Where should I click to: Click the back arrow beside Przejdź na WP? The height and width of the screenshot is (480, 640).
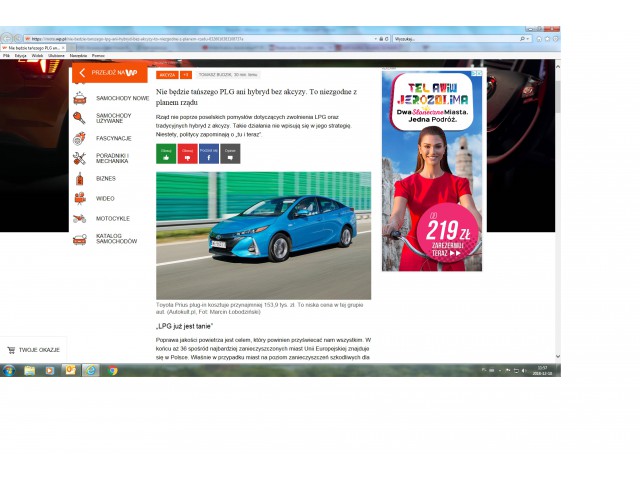pyautogui.click(x=81, y=73)
